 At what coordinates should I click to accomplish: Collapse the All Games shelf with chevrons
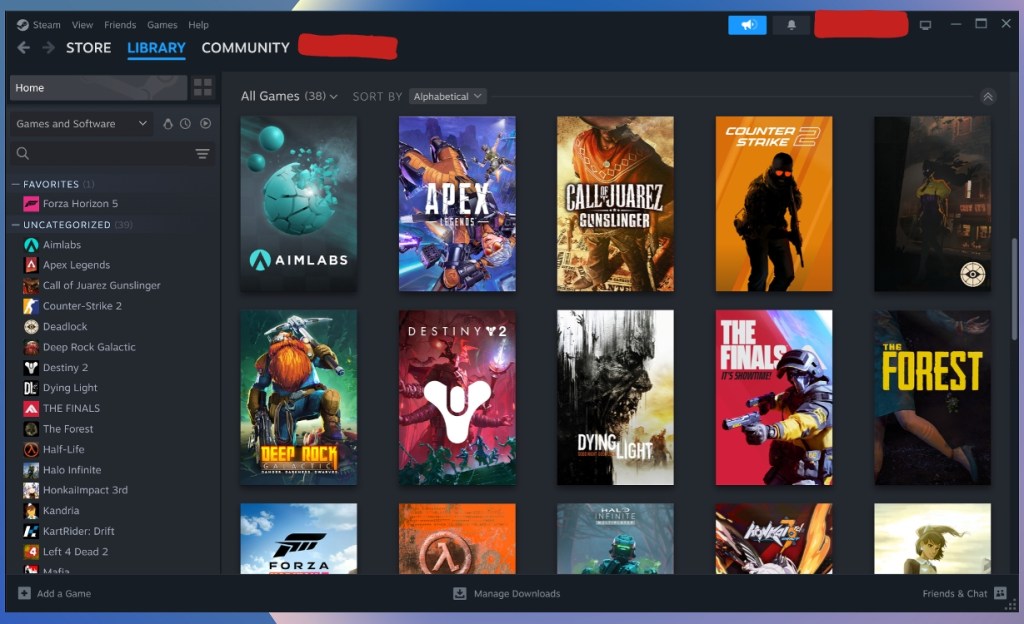pos(988,97)
